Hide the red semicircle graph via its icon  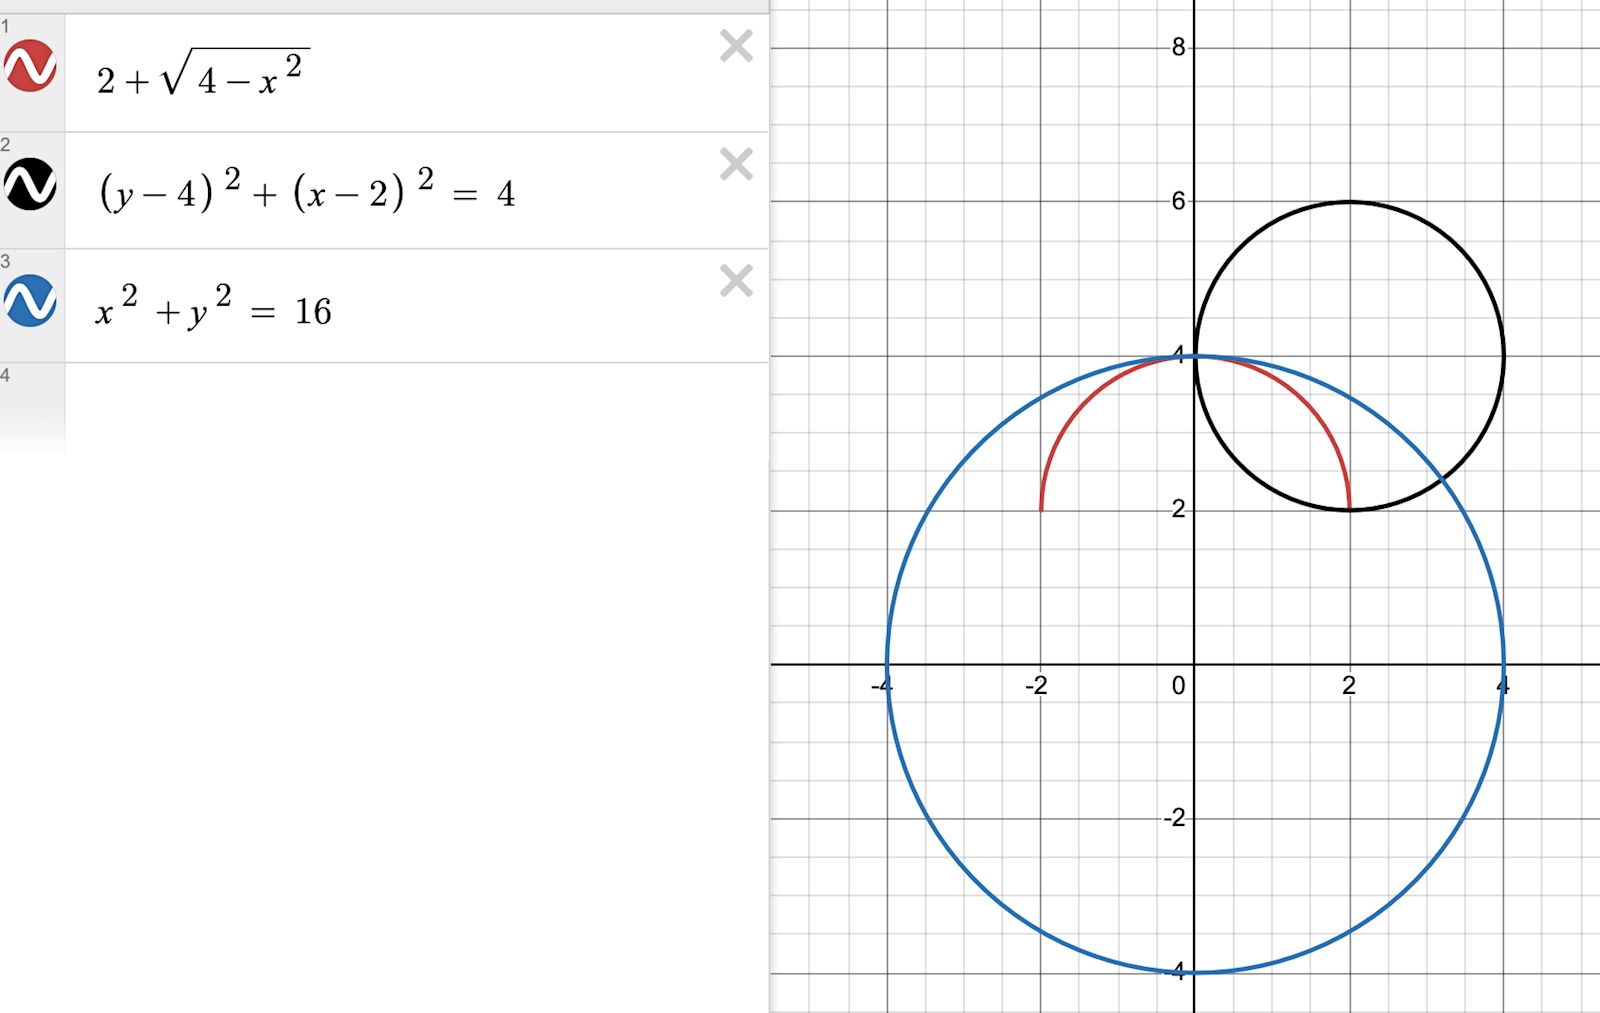click(30, 66)
